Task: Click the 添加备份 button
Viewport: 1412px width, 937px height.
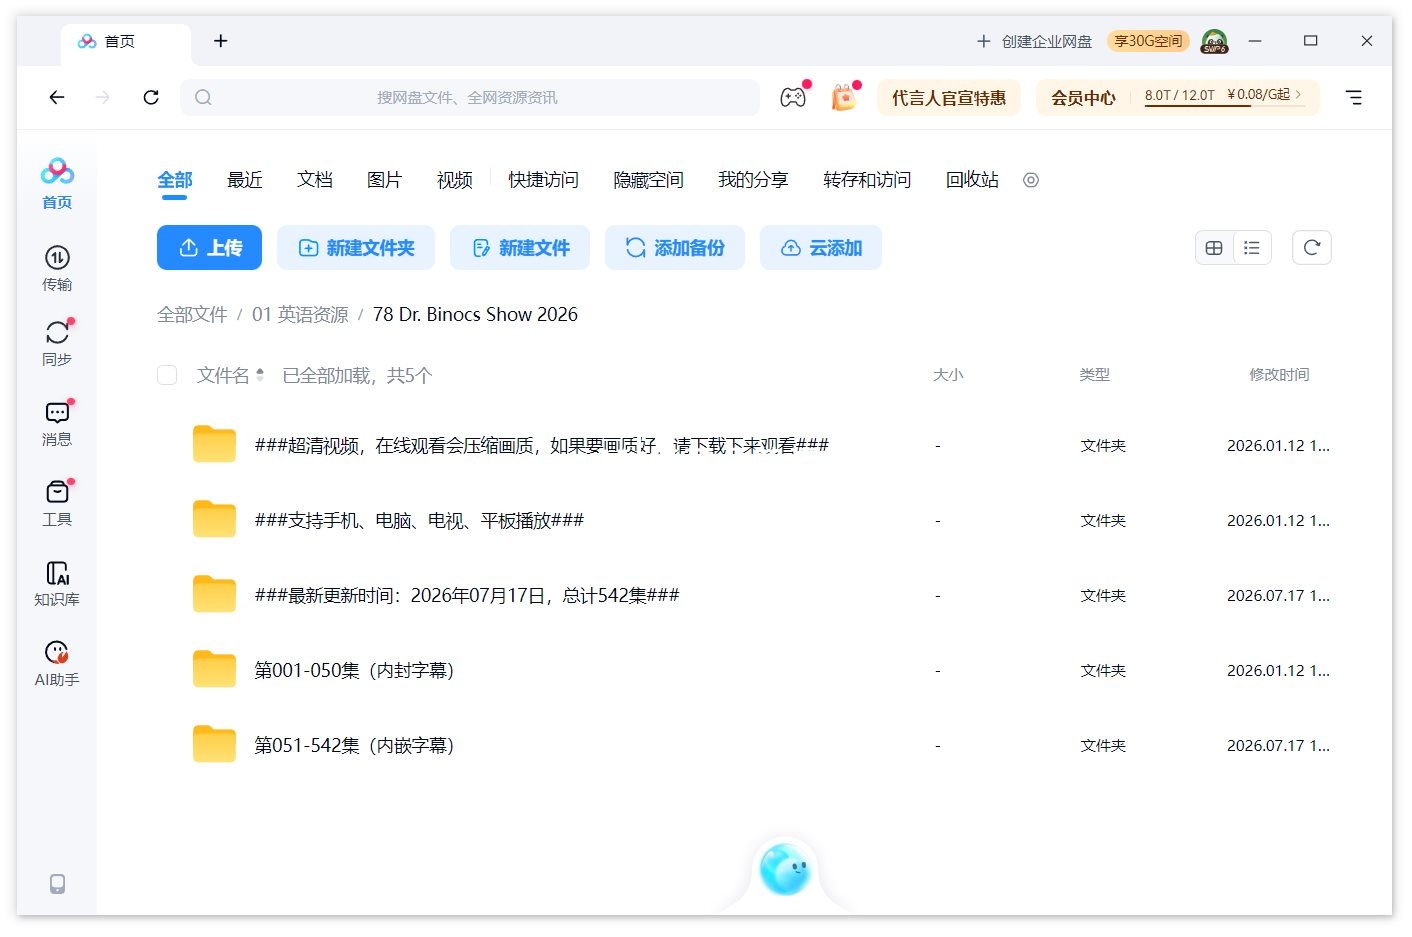Action: coord(675,248)
